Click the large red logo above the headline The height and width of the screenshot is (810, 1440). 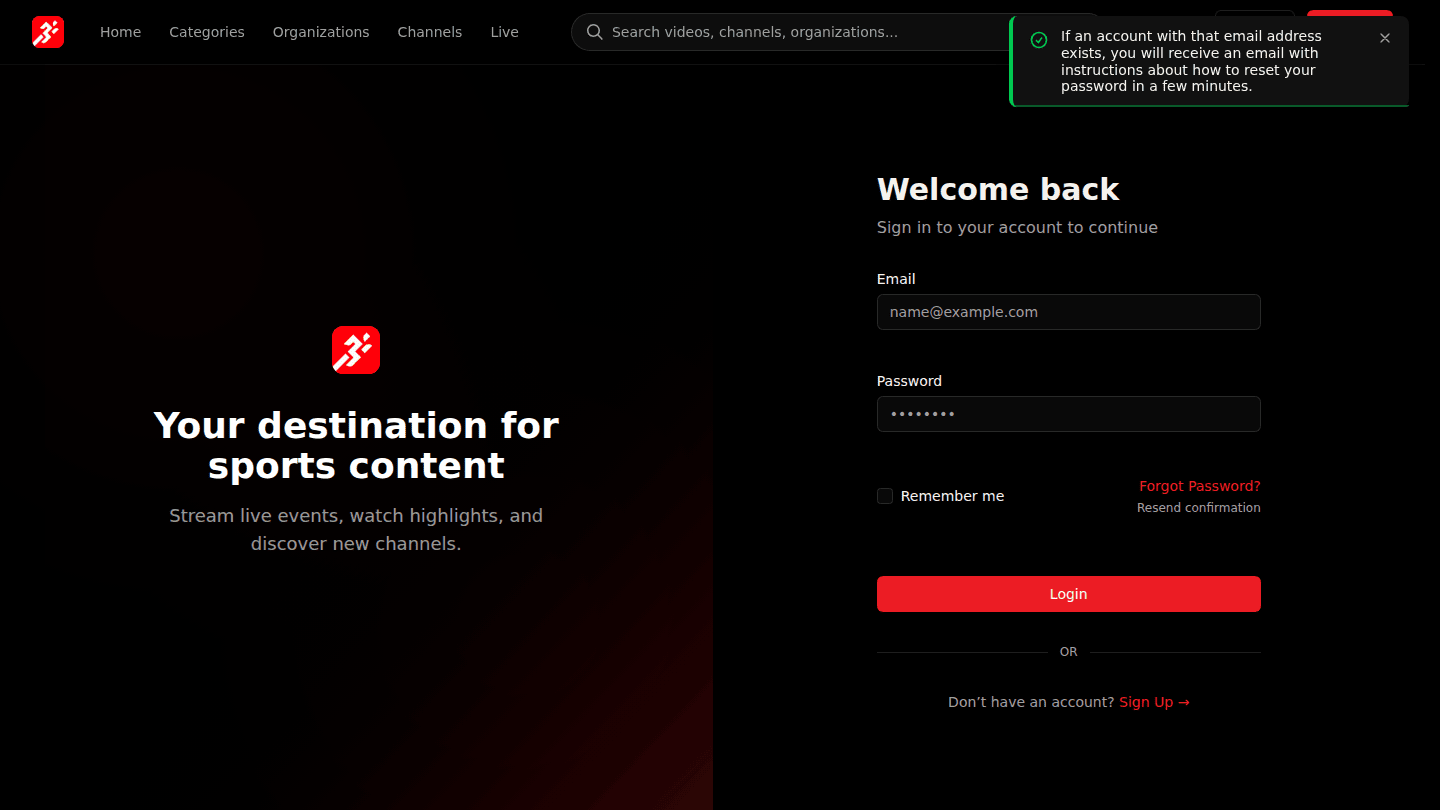[x=356, y=350]
